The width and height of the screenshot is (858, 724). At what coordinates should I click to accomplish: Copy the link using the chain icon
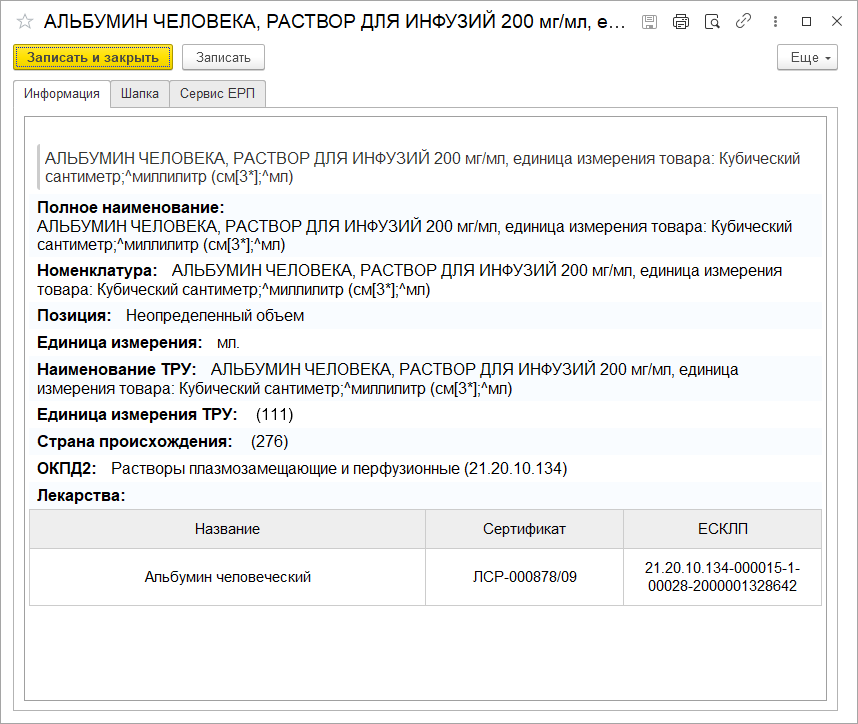pyautogui.click(x=743, y=21)
